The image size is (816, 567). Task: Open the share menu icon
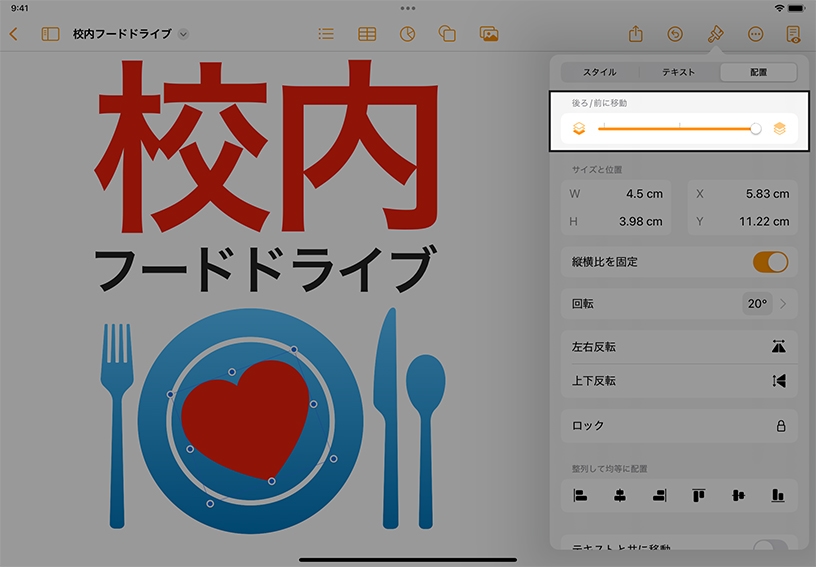tap(635, 34)
